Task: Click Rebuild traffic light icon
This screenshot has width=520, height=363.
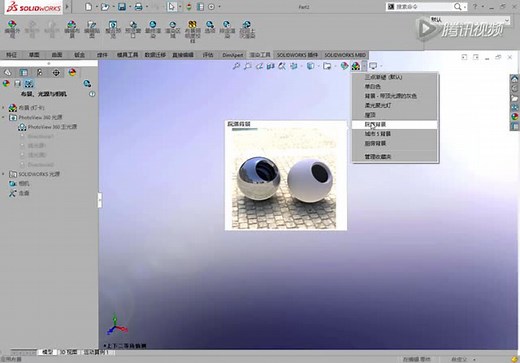Action: point(189,7)
